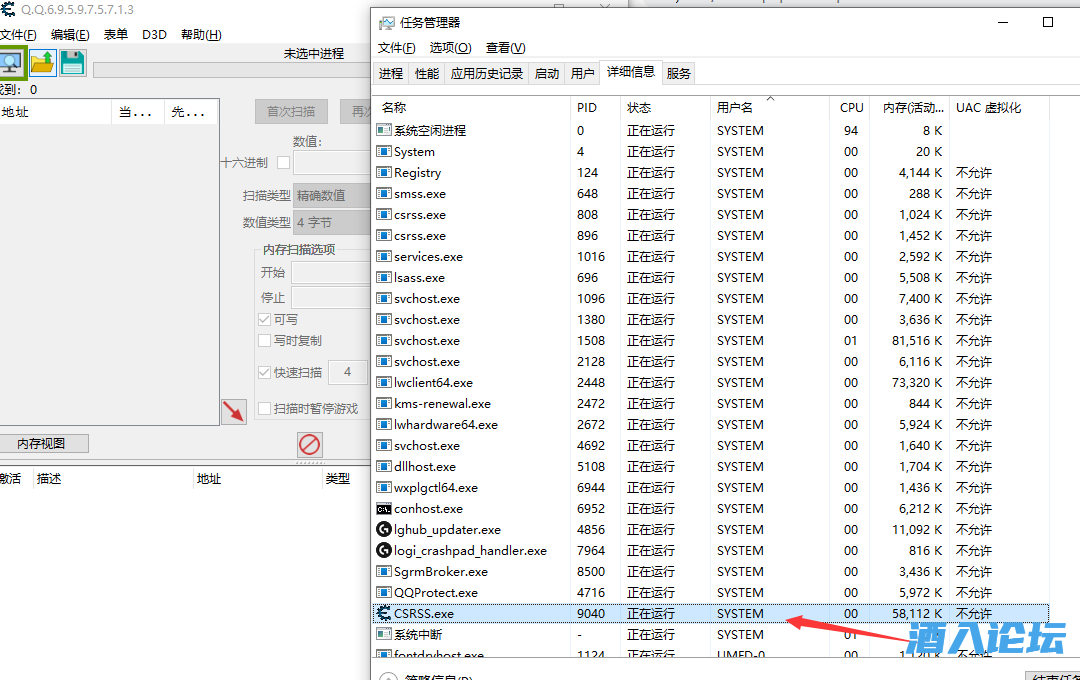1080x680 pixels.
Task: Select the conhost.exe console icon
Action: click(383, 509)
